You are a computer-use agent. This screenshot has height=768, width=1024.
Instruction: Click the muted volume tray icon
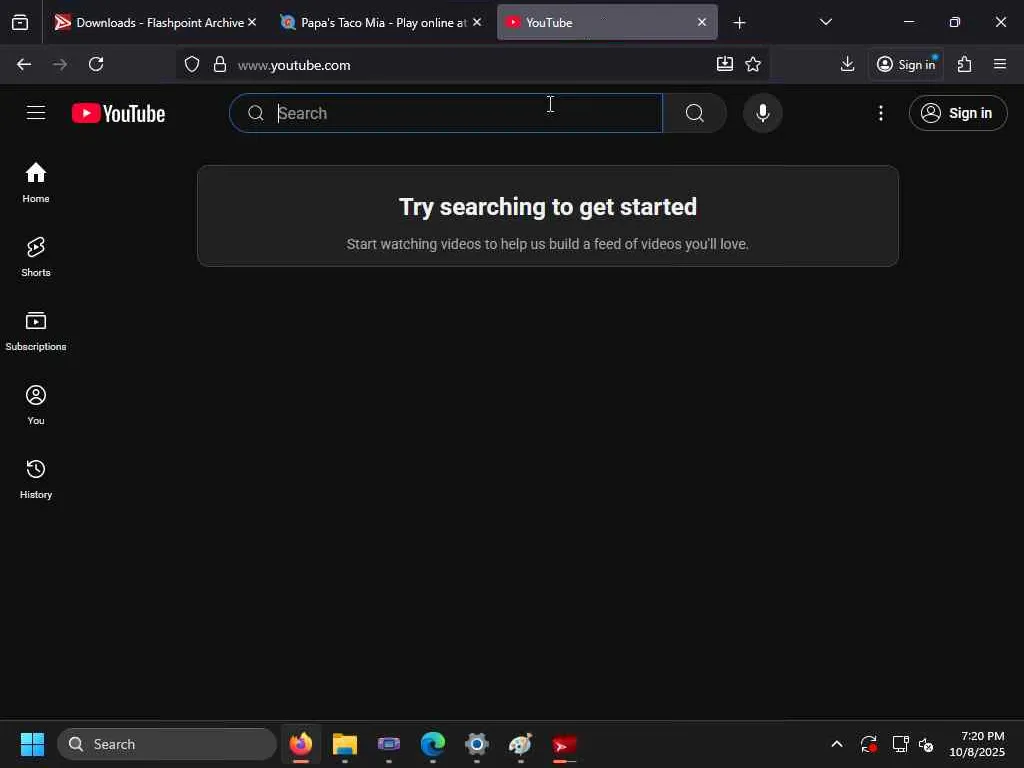pyautogui.click(x=926, y=744)
